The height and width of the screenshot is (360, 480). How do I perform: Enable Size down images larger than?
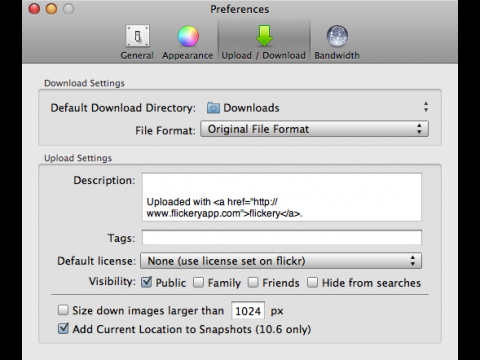pyautogui.click(x=63, y=310)
